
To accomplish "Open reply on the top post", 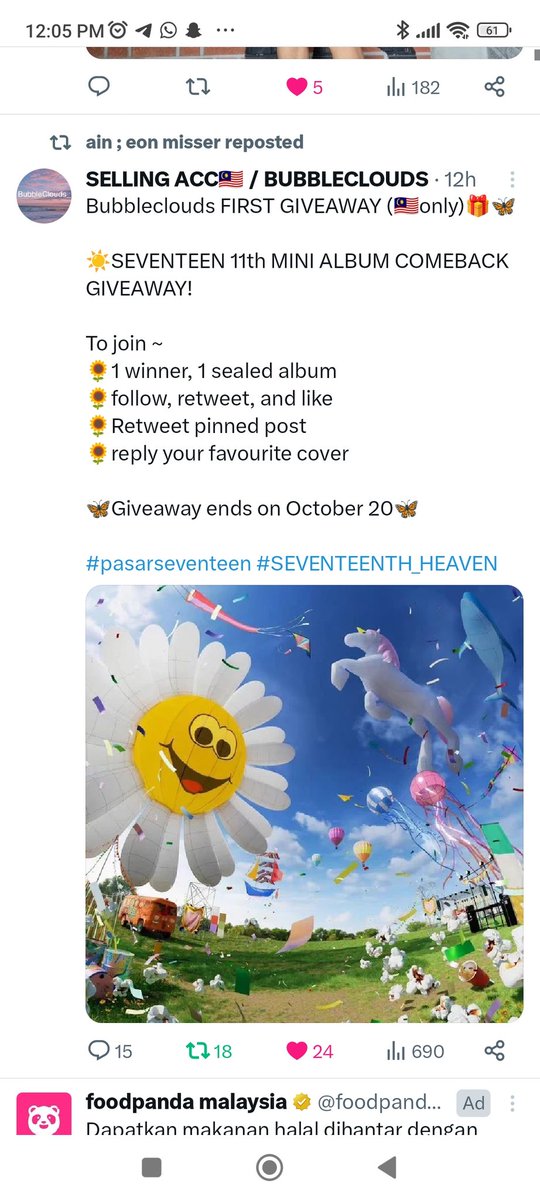I will pos(99,87).
